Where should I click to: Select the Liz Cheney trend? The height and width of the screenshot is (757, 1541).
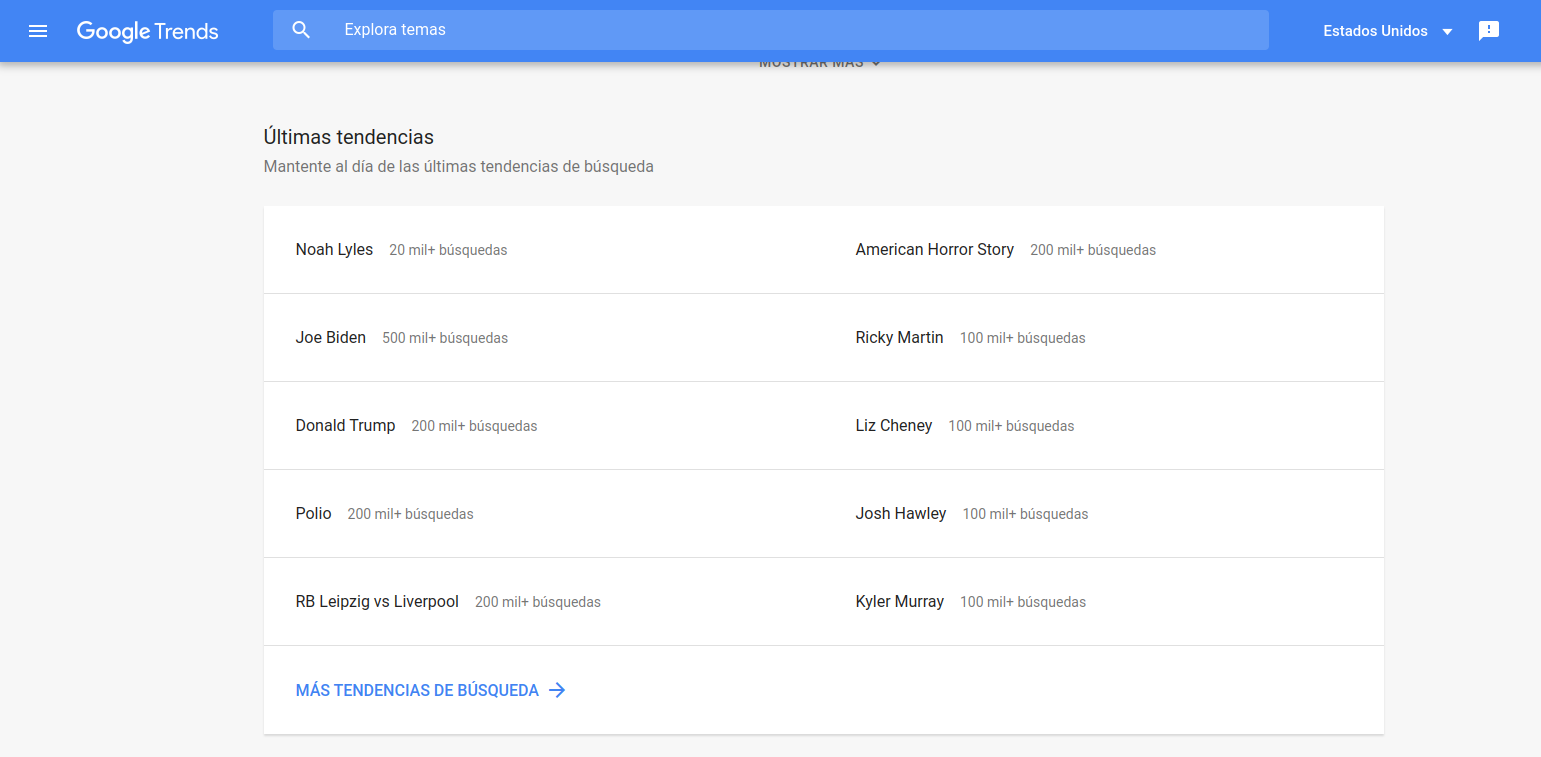tap(893, 426)
